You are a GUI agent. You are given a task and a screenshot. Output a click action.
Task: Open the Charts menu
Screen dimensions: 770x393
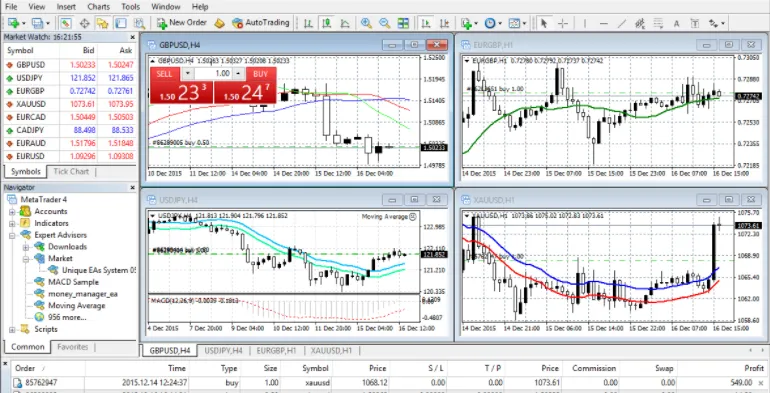99,7
